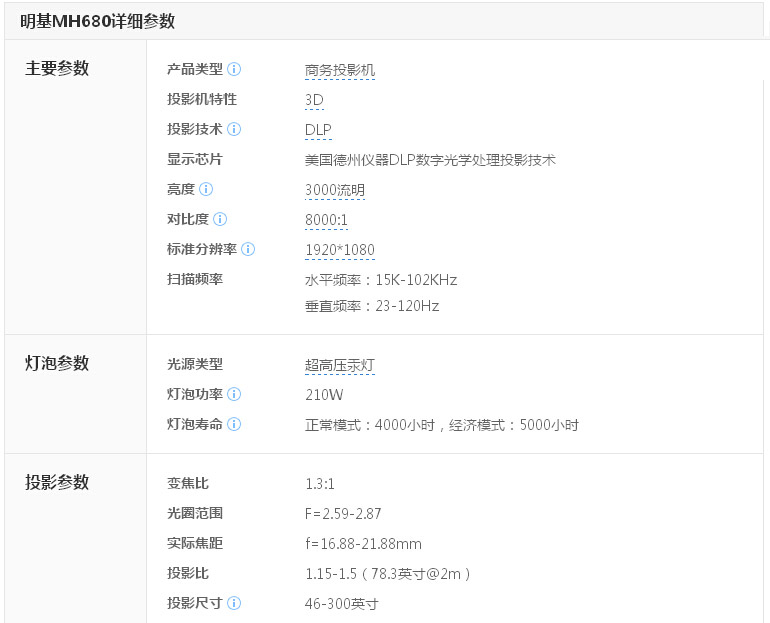Image resolution: width=770 pixels, height=623 pixels.
Task: Select the 灯泡功率 label
Action: (x=195, y=394)
